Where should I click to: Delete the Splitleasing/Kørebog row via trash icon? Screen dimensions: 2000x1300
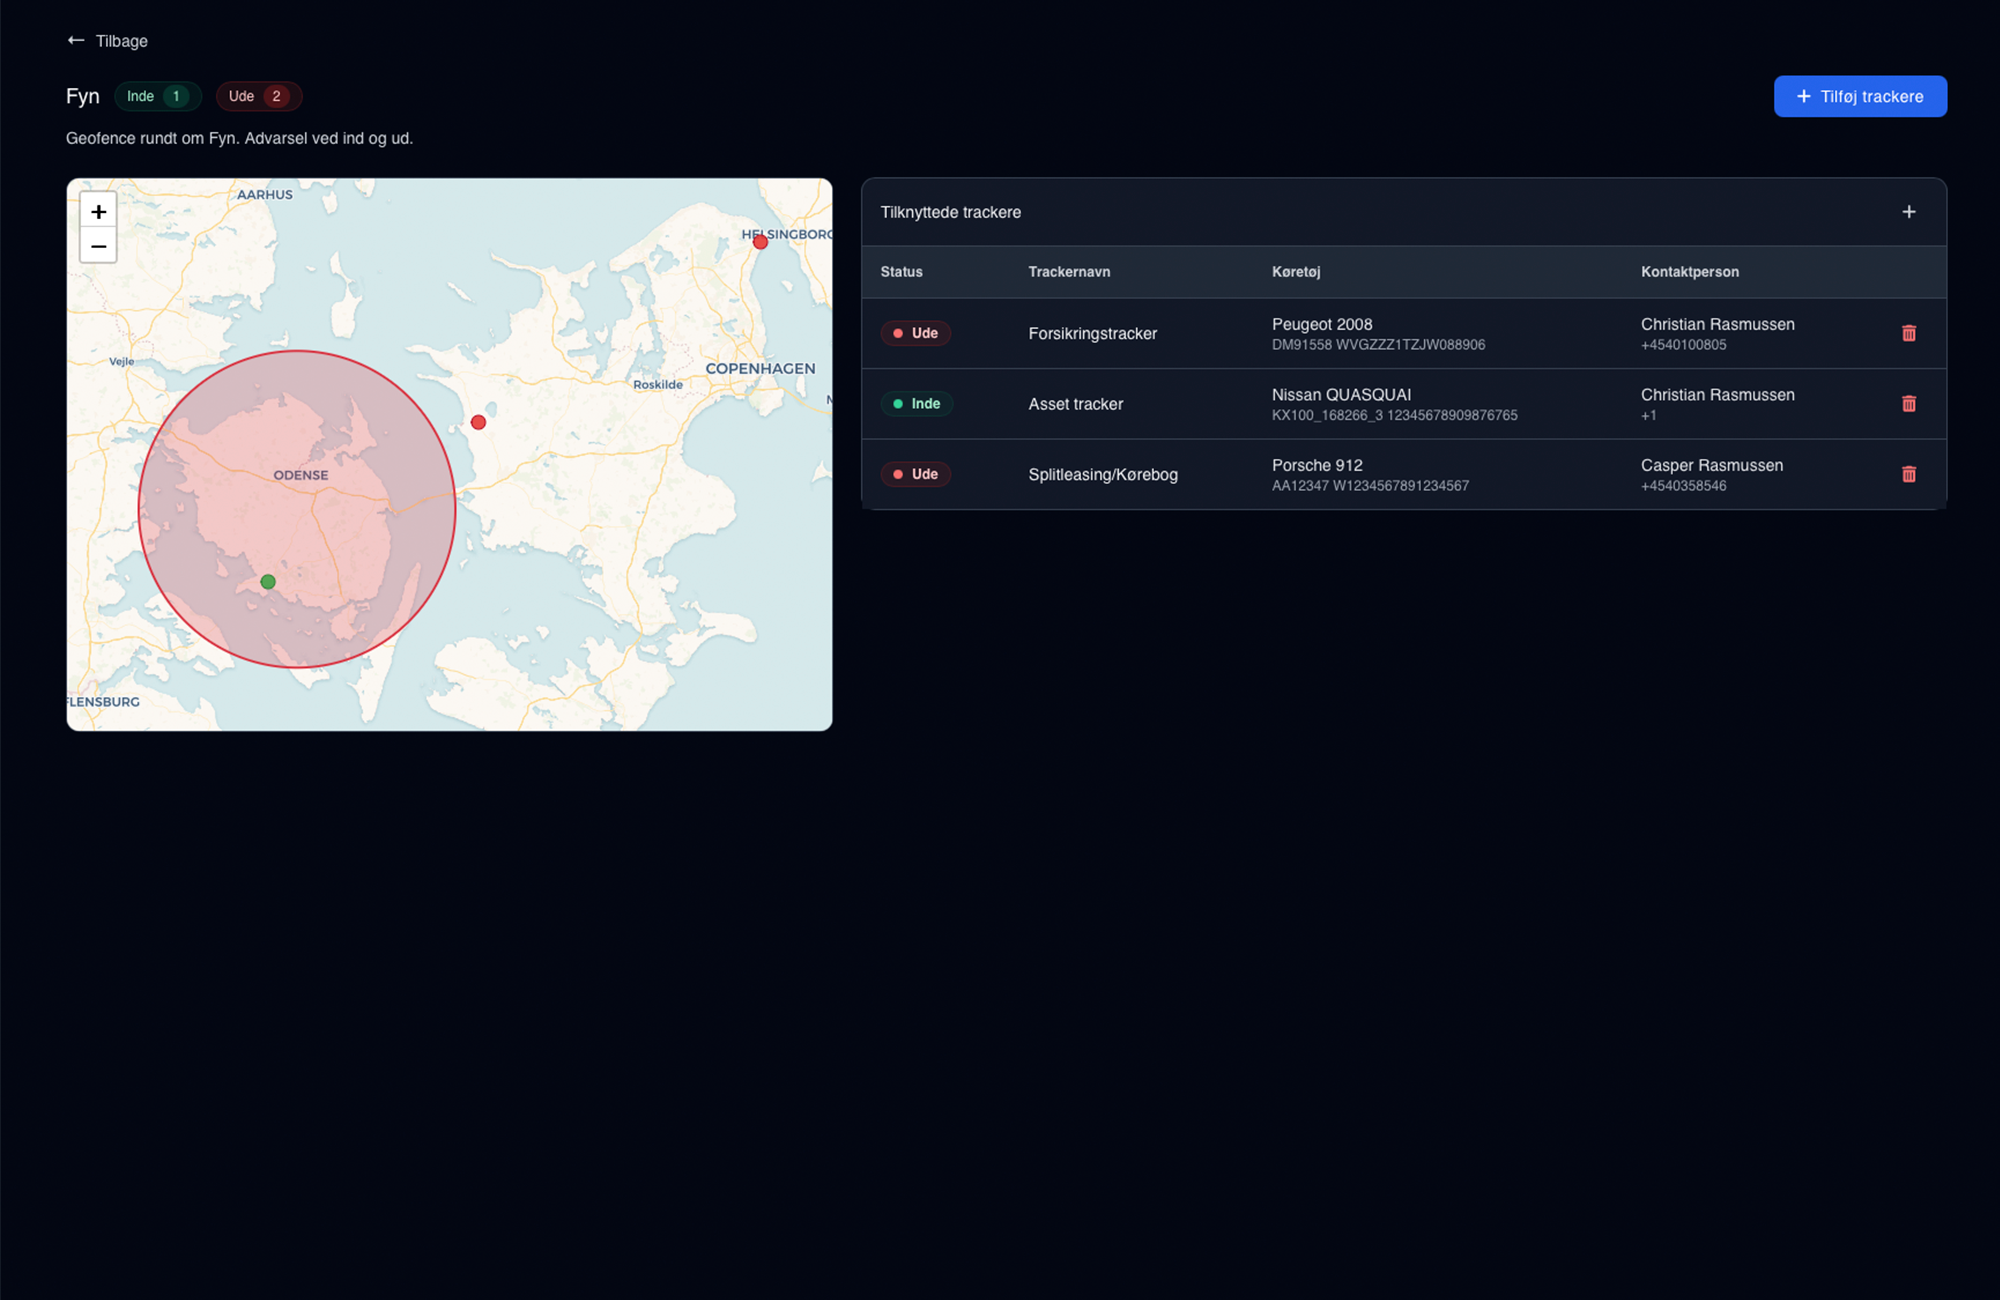pos(1908,474)
